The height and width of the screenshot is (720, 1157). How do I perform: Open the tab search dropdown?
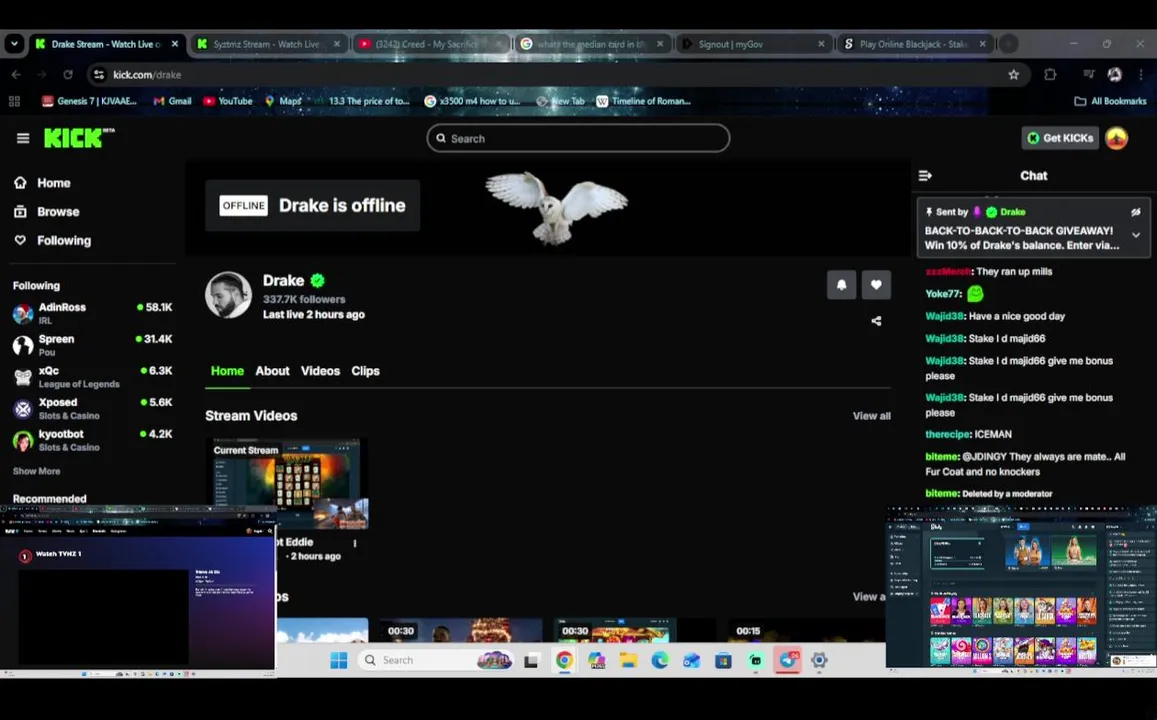tap(14, 44)
